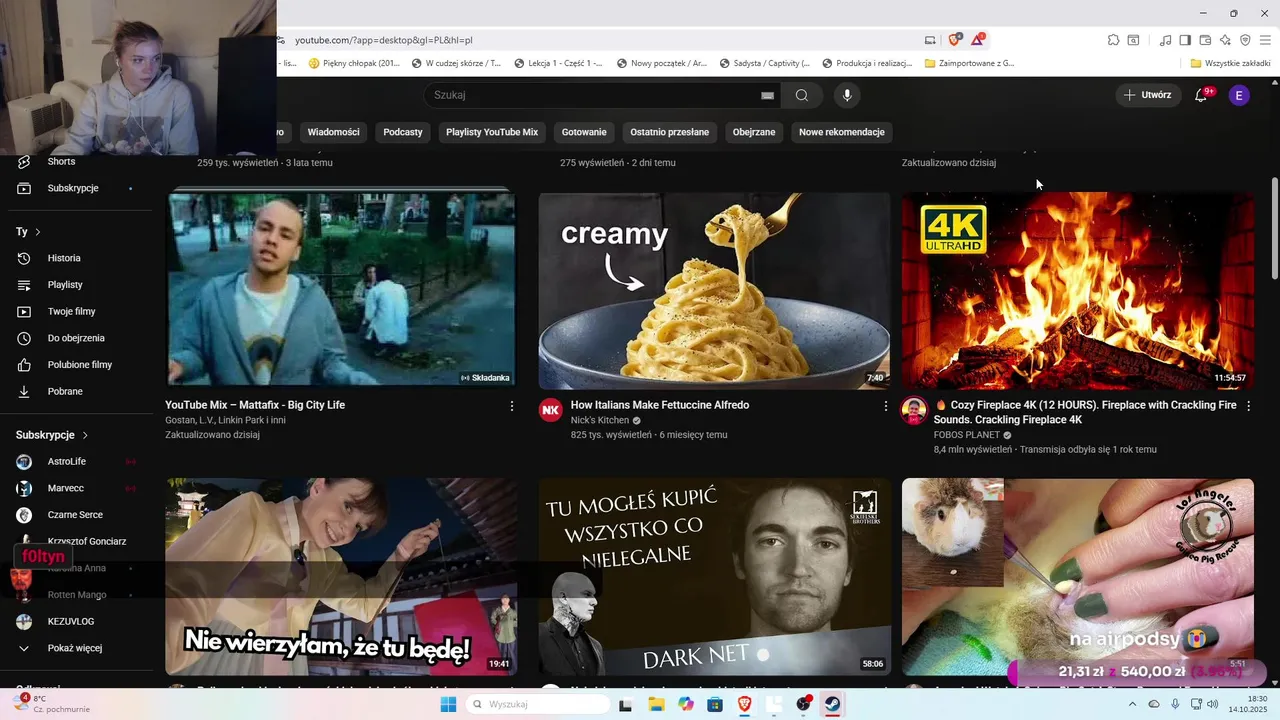Image resolution: width=1280 pixels, height=720 pixels.
Task: Click the browser address bar URL
Action: 384,41
